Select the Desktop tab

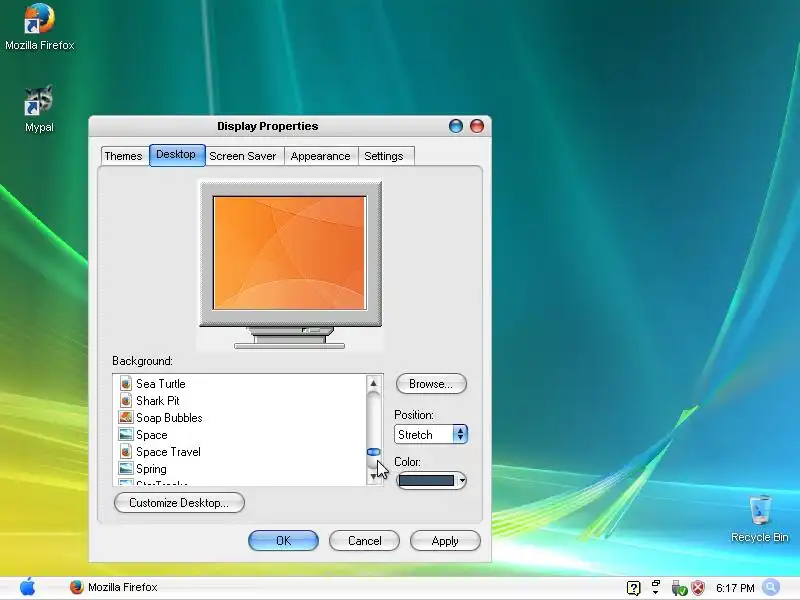177,155
